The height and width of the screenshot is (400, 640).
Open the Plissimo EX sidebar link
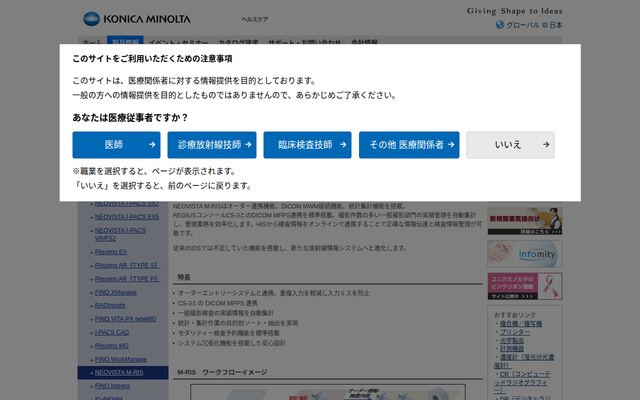pos(111,252)
